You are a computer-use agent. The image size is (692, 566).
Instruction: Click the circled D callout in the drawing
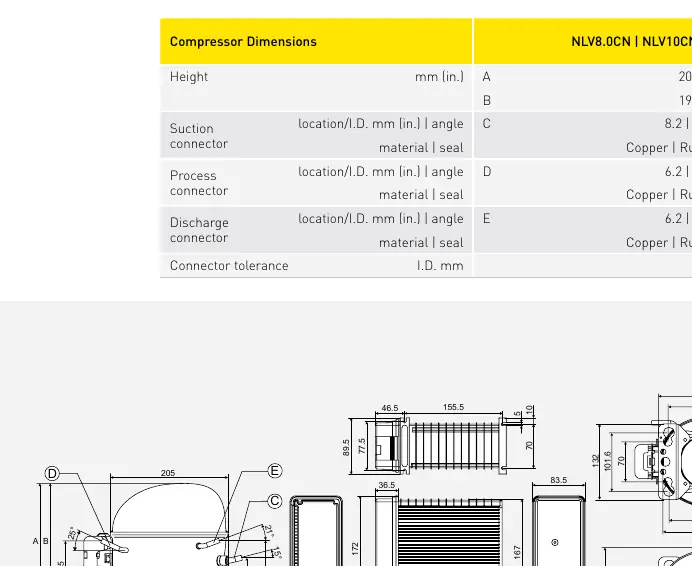point(52,474)
